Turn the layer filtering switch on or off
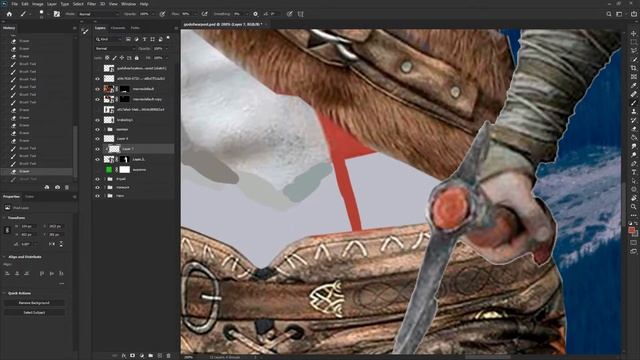Screen dimensions: 640x360 [168, 38]
